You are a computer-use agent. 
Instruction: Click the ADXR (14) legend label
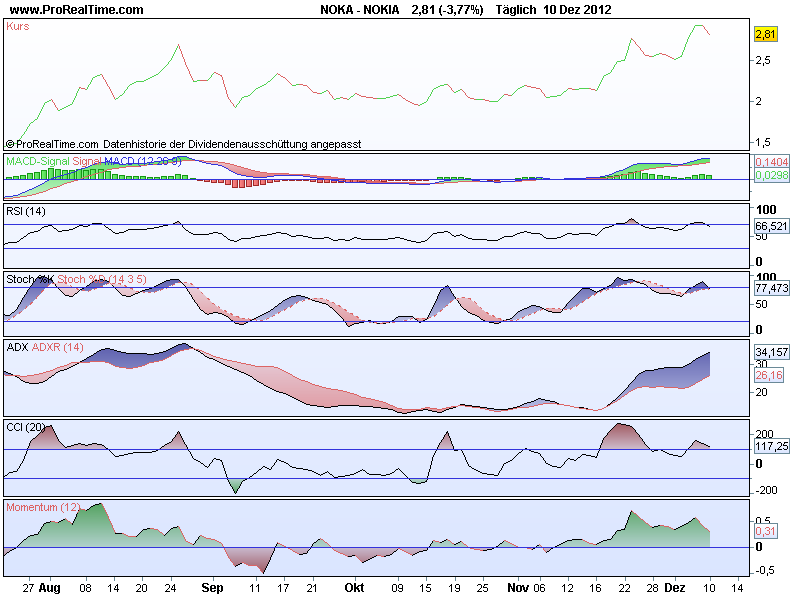click(58, 347)
